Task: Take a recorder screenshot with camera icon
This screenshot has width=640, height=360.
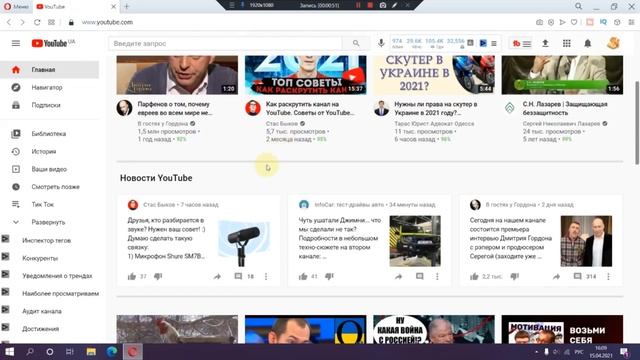Action: click(382, 5)
